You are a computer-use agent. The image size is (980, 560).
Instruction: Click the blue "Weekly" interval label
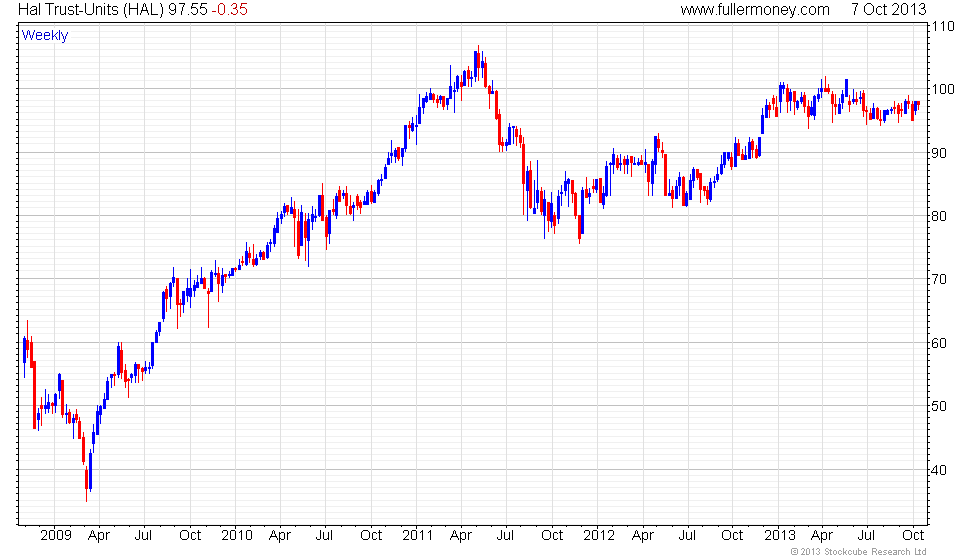point(44,36)
